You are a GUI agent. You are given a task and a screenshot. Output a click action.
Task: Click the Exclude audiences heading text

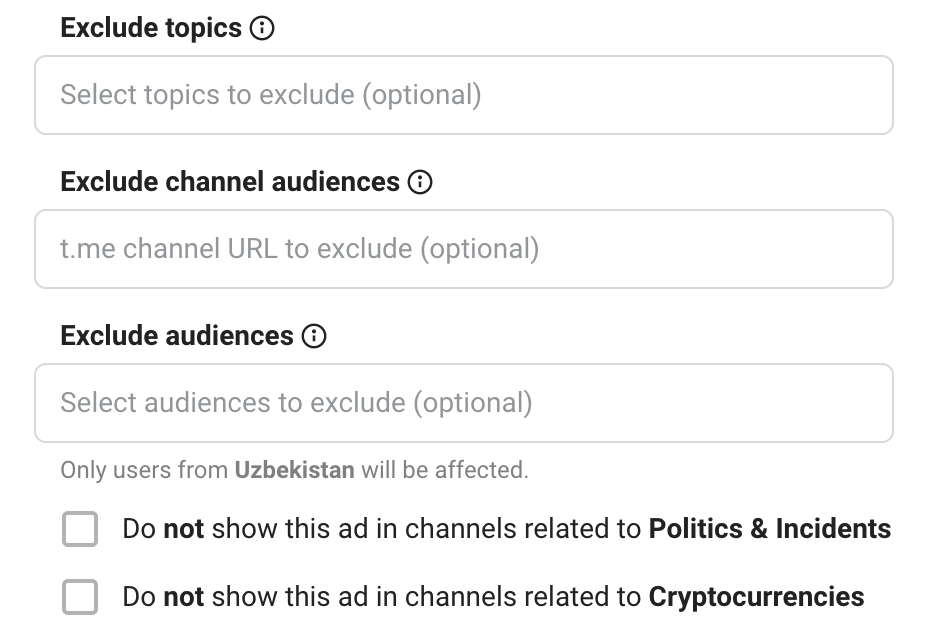pos(177,336)
